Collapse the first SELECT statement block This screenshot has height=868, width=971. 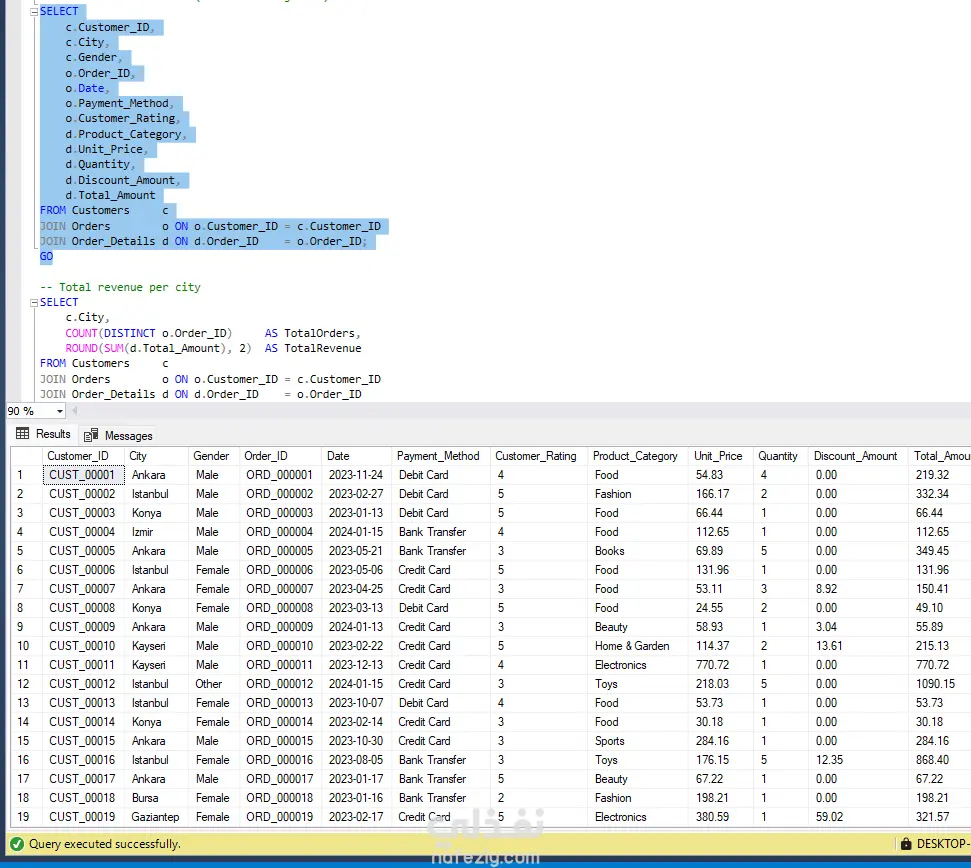coord(34,12)
